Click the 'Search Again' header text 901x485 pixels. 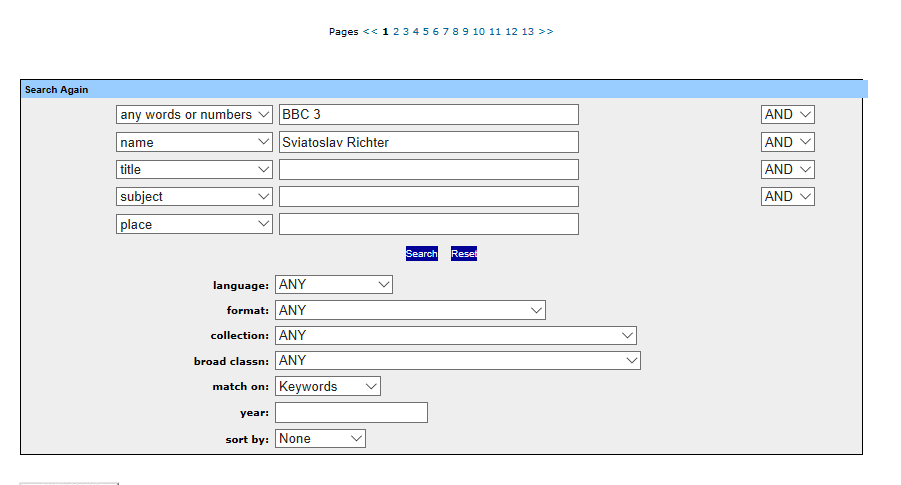coord(56,90)
